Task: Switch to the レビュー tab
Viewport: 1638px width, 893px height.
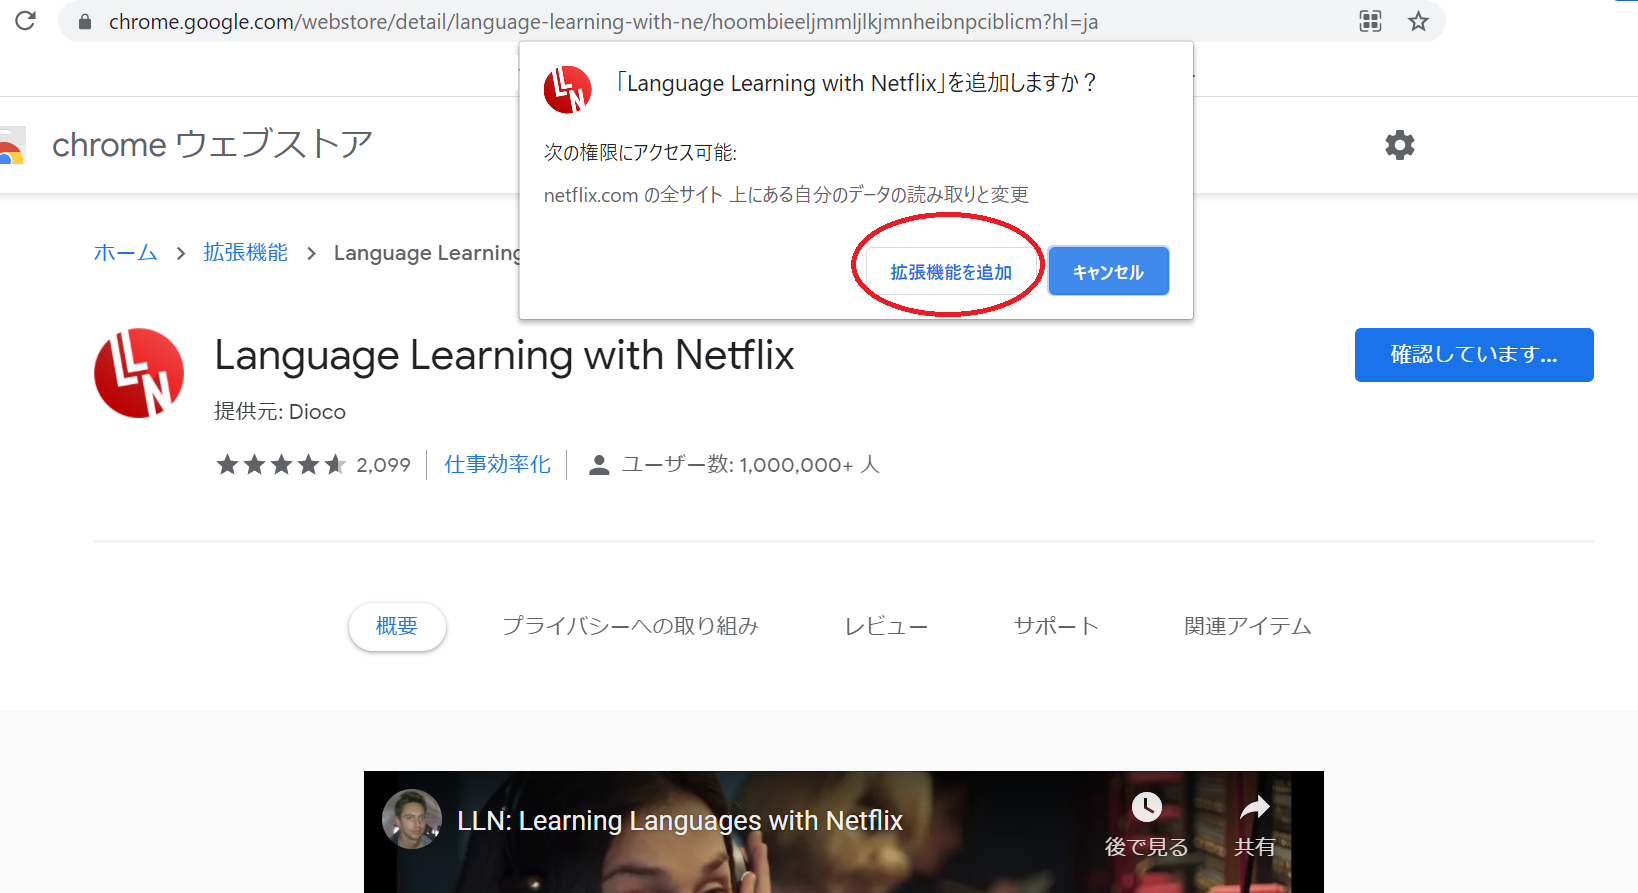Action: click(886, 627)
